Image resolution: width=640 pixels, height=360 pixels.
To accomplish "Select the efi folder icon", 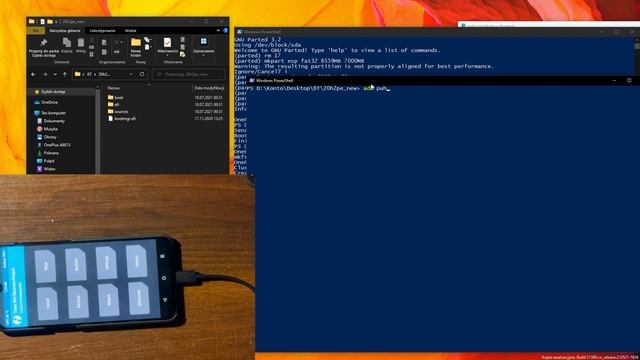I will (x=111, y=104).
